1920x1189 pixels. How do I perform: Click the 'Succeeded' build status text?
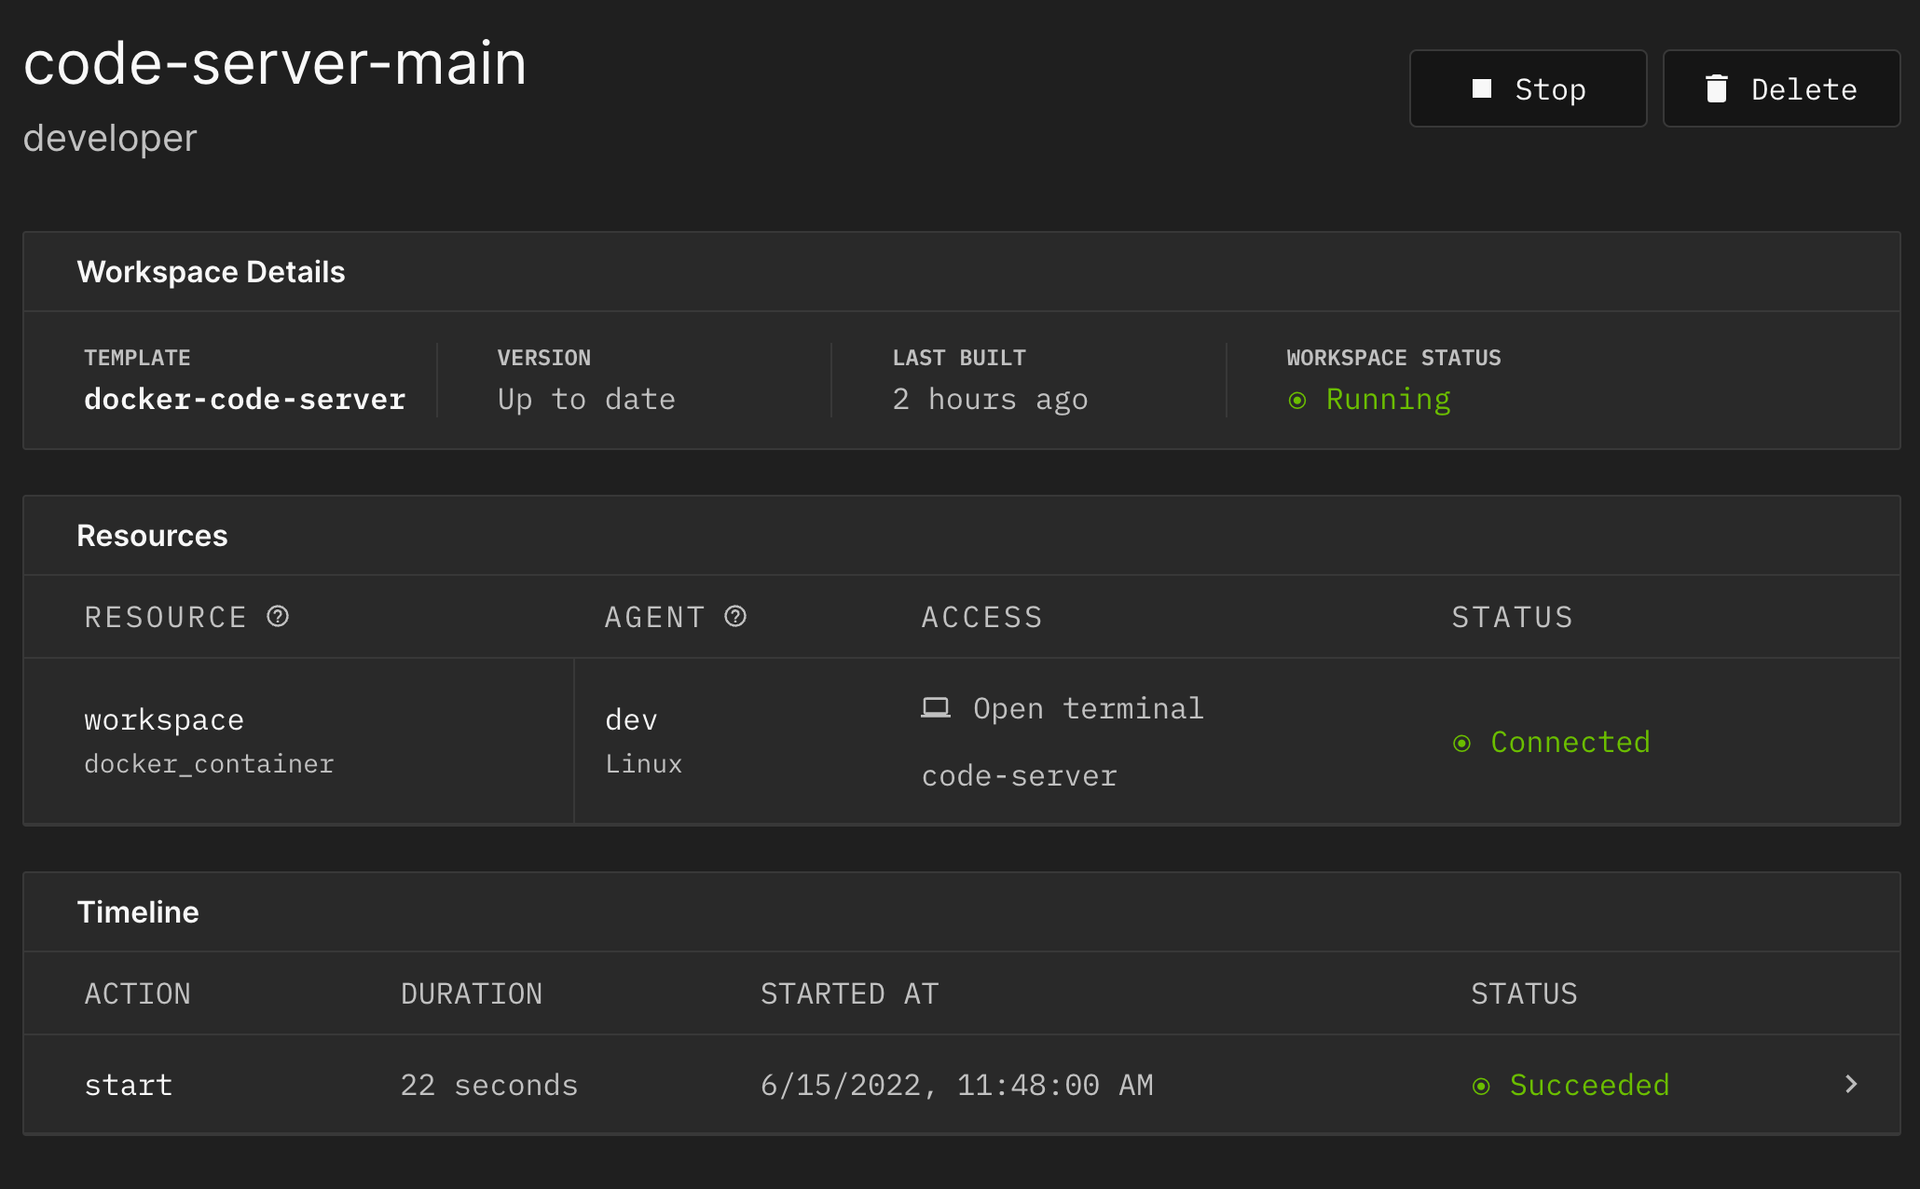(x=1589, y=1085)
